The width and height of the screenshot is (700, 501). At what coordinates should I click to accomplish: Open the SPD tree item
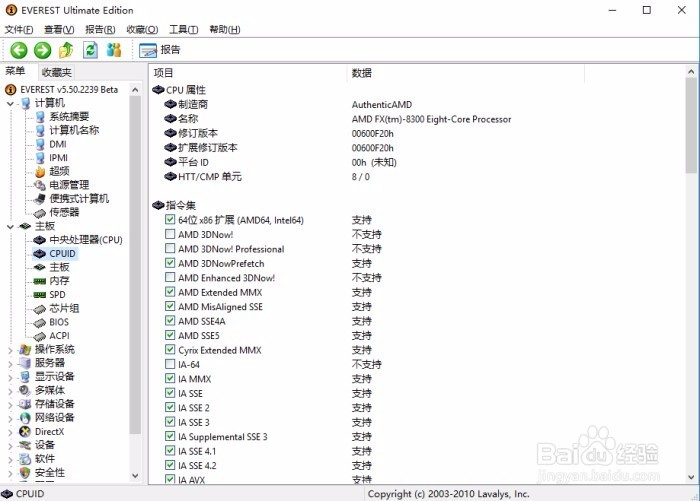tap(57, 295)
